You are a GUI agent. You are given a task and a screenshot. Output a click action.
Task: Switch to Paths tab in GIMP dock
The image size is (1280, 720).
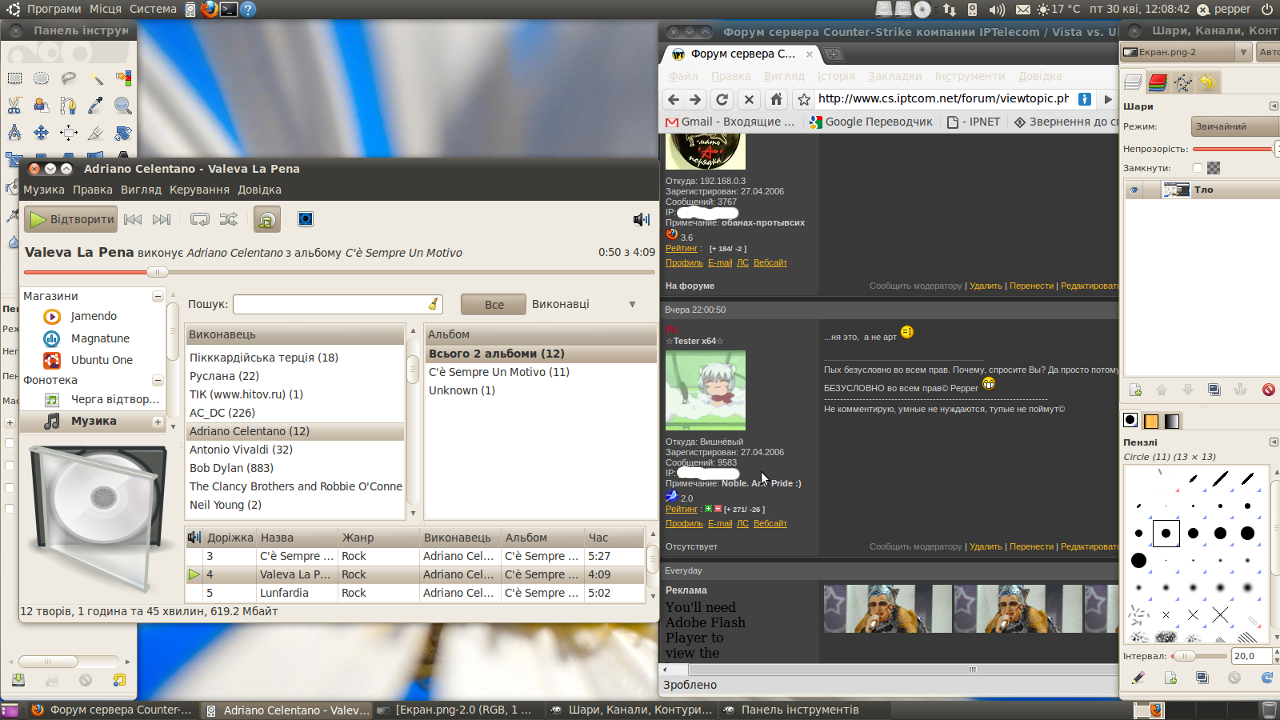pyautogui.click(x=1183, y=83)
